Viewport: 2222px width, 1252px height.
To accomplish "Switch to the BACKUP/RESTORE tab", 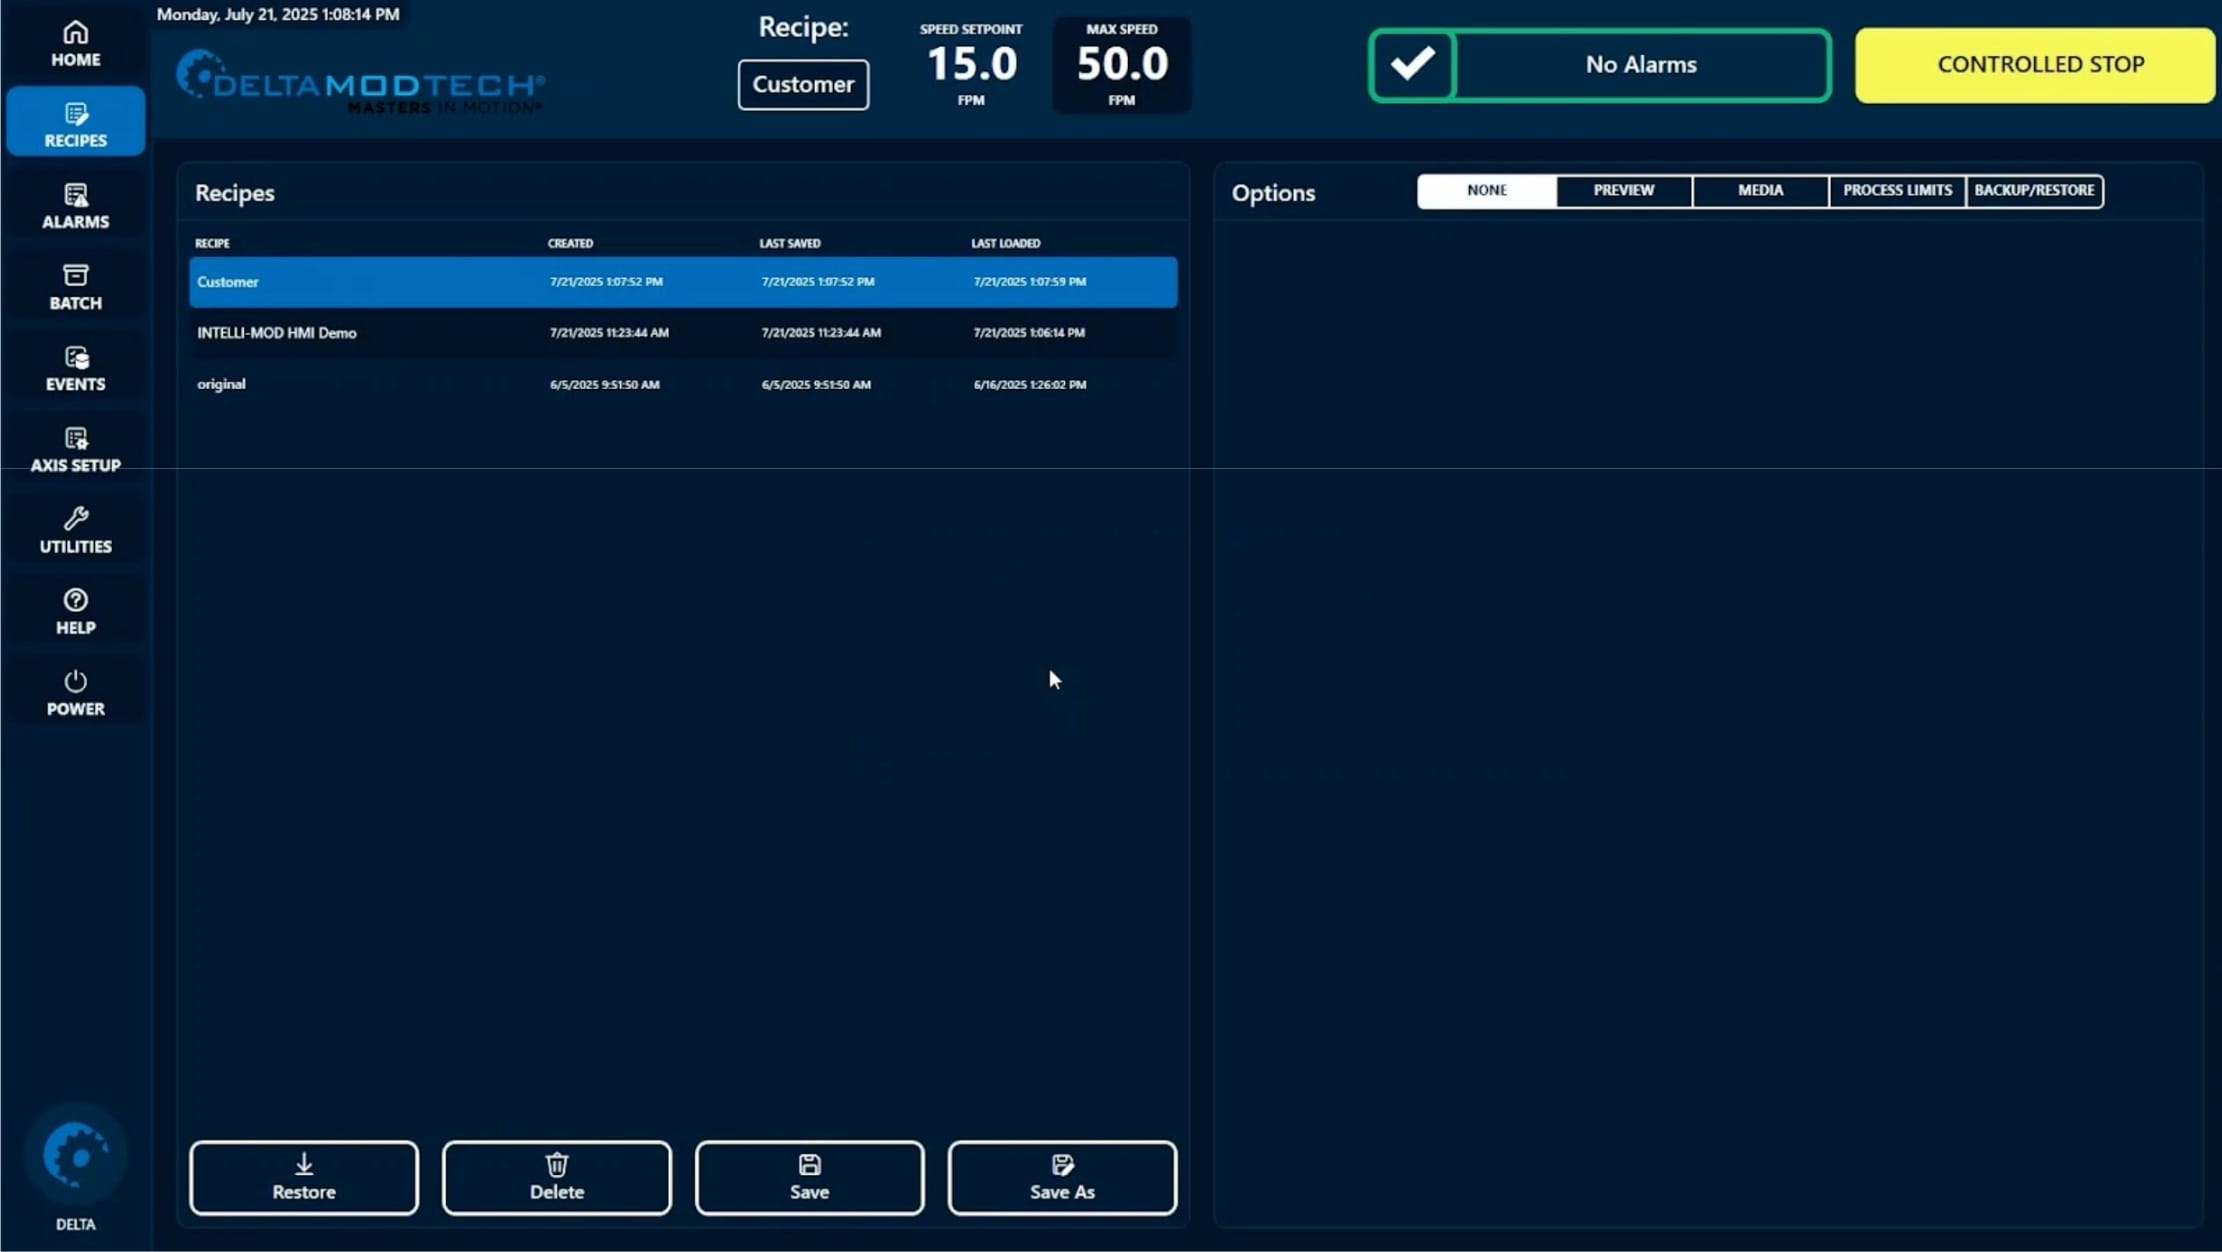I will tap(2034, 191).
